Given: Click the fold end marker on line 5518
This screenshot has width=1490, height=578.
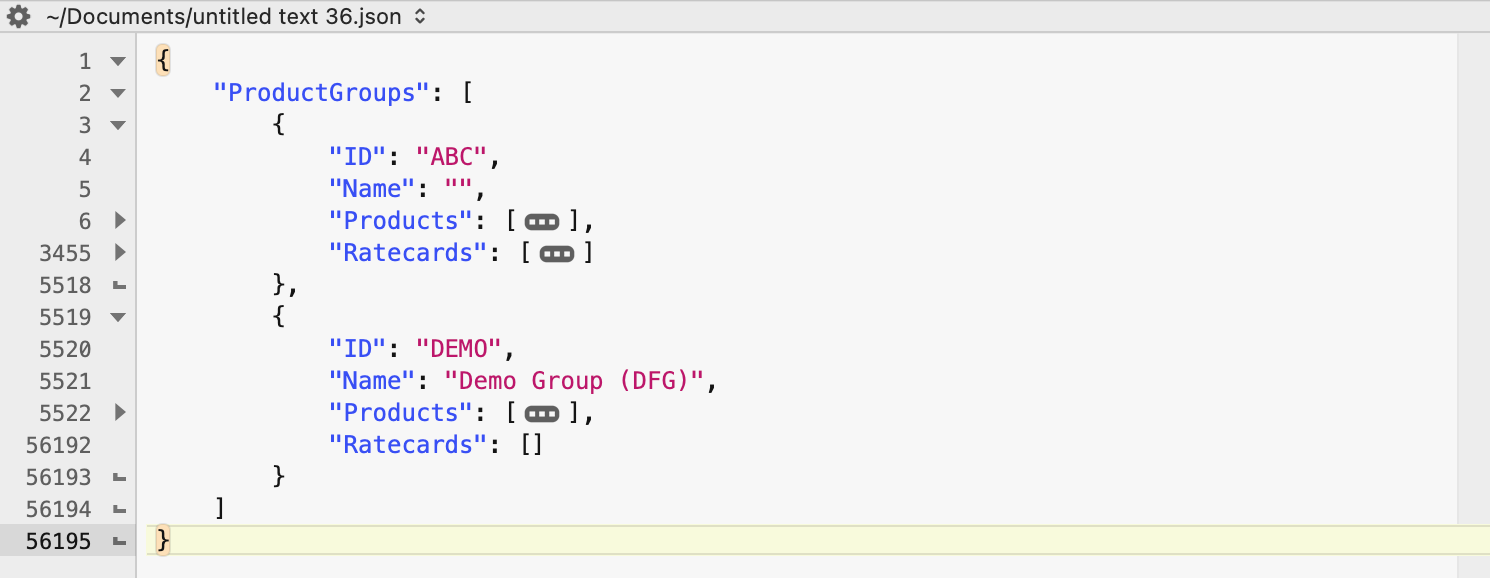Looking at the screenshot, I should click(119, 286).
